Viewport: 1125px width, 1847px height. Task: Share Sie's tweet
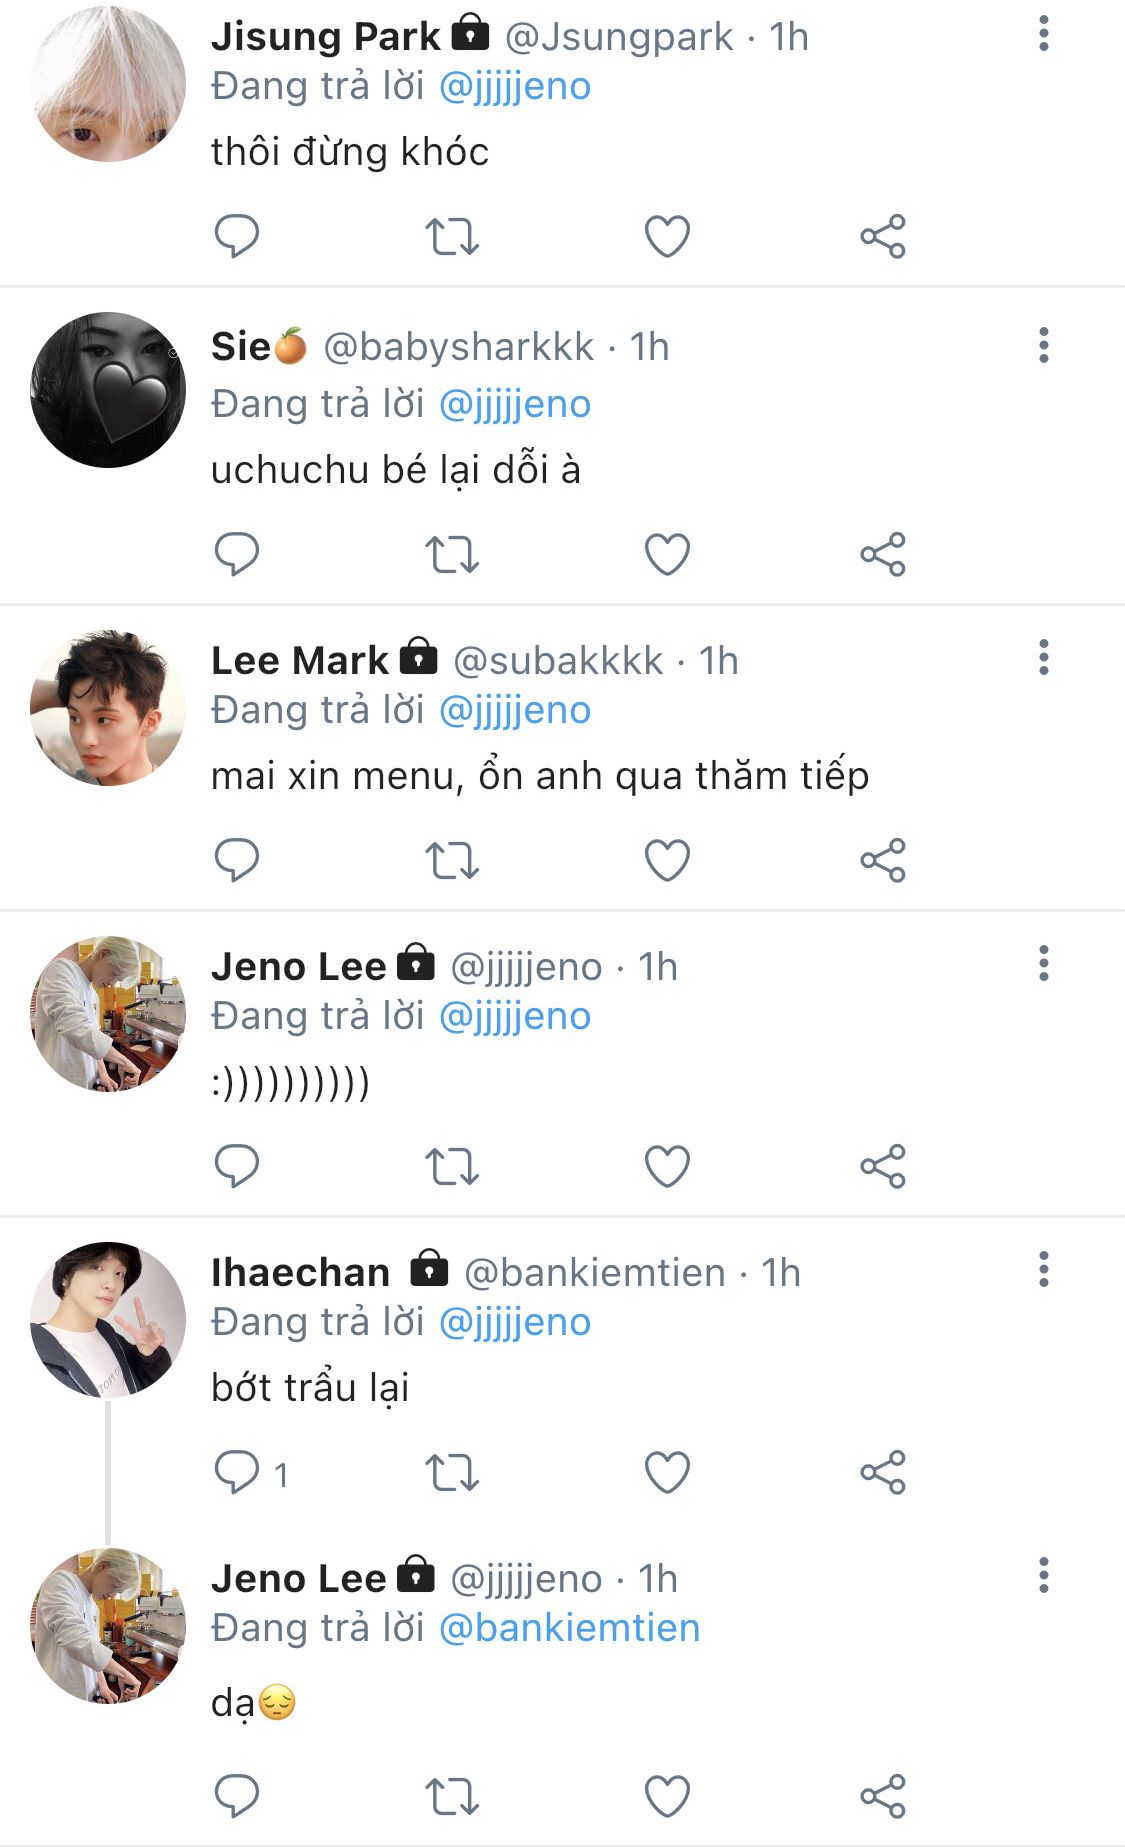pos(883,555)
